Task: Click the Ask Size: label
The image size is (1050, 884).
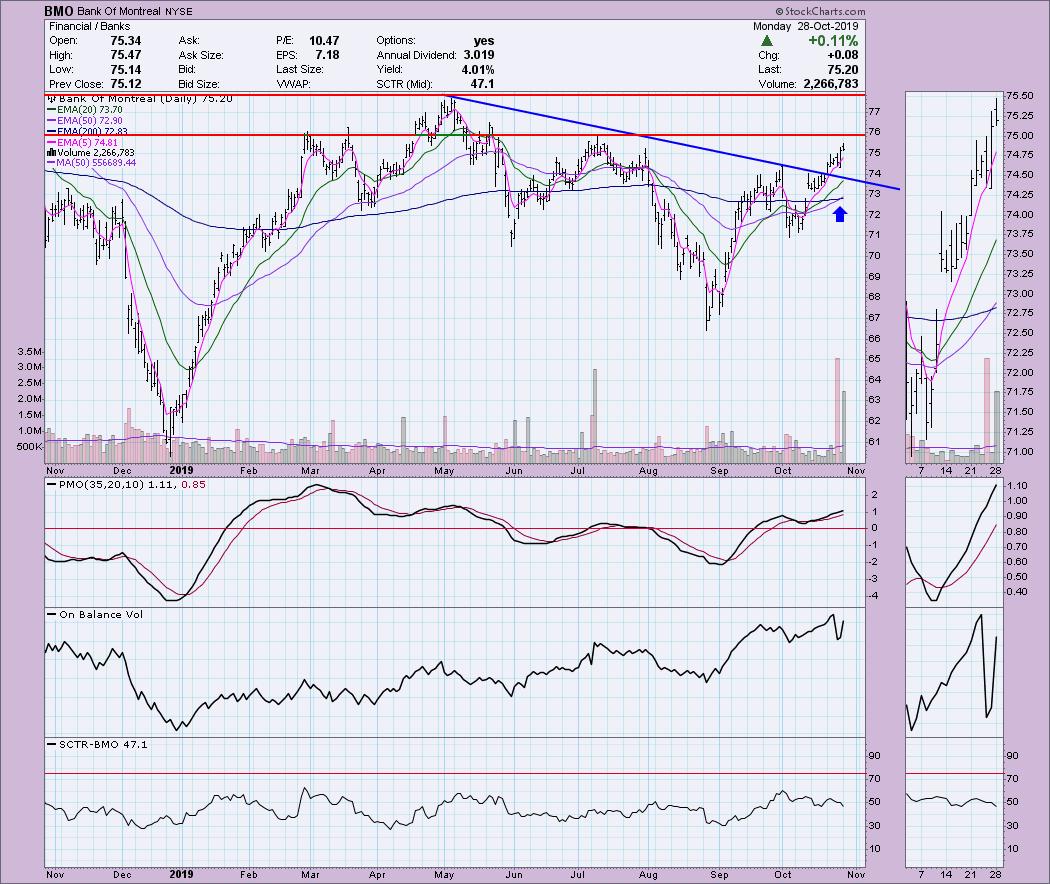Action: click(x=201, y=55)
